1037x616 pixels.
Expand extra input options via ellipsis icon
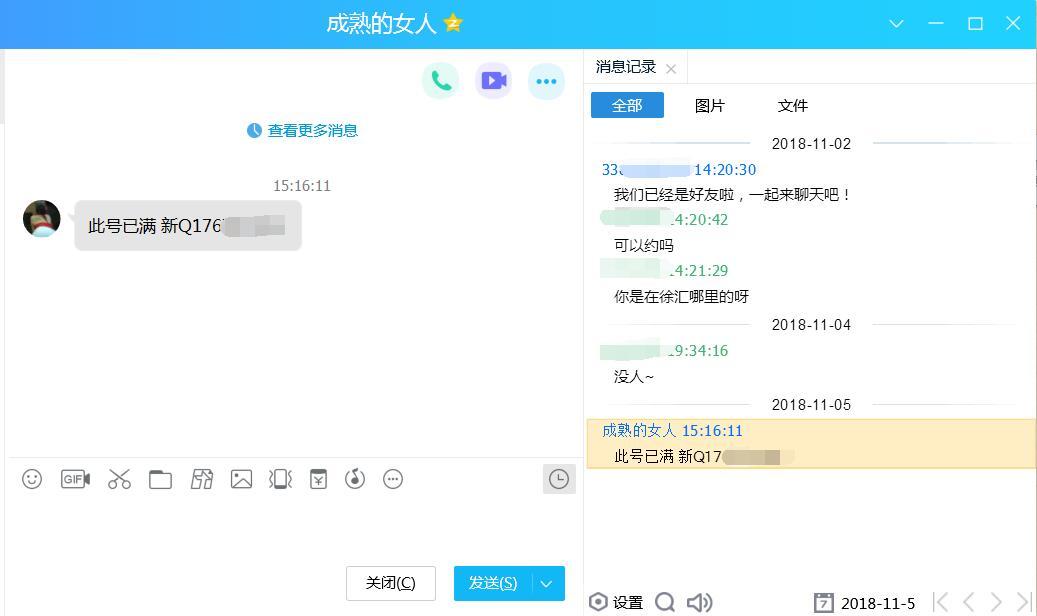tap(393, 479)
